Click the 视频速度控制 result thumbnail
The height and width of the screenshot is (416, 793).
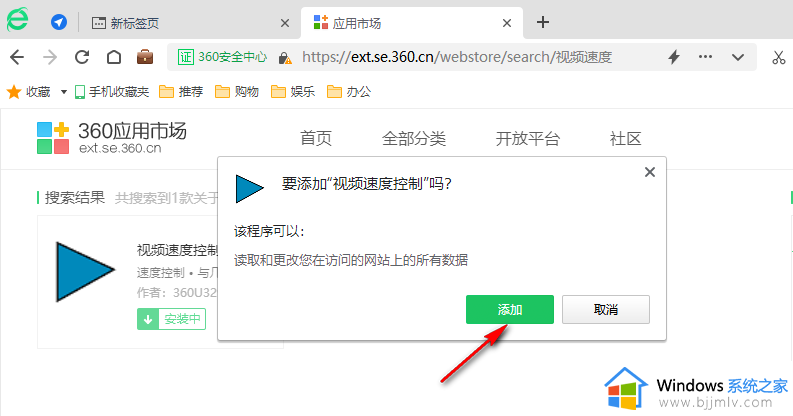coord(85,271)
